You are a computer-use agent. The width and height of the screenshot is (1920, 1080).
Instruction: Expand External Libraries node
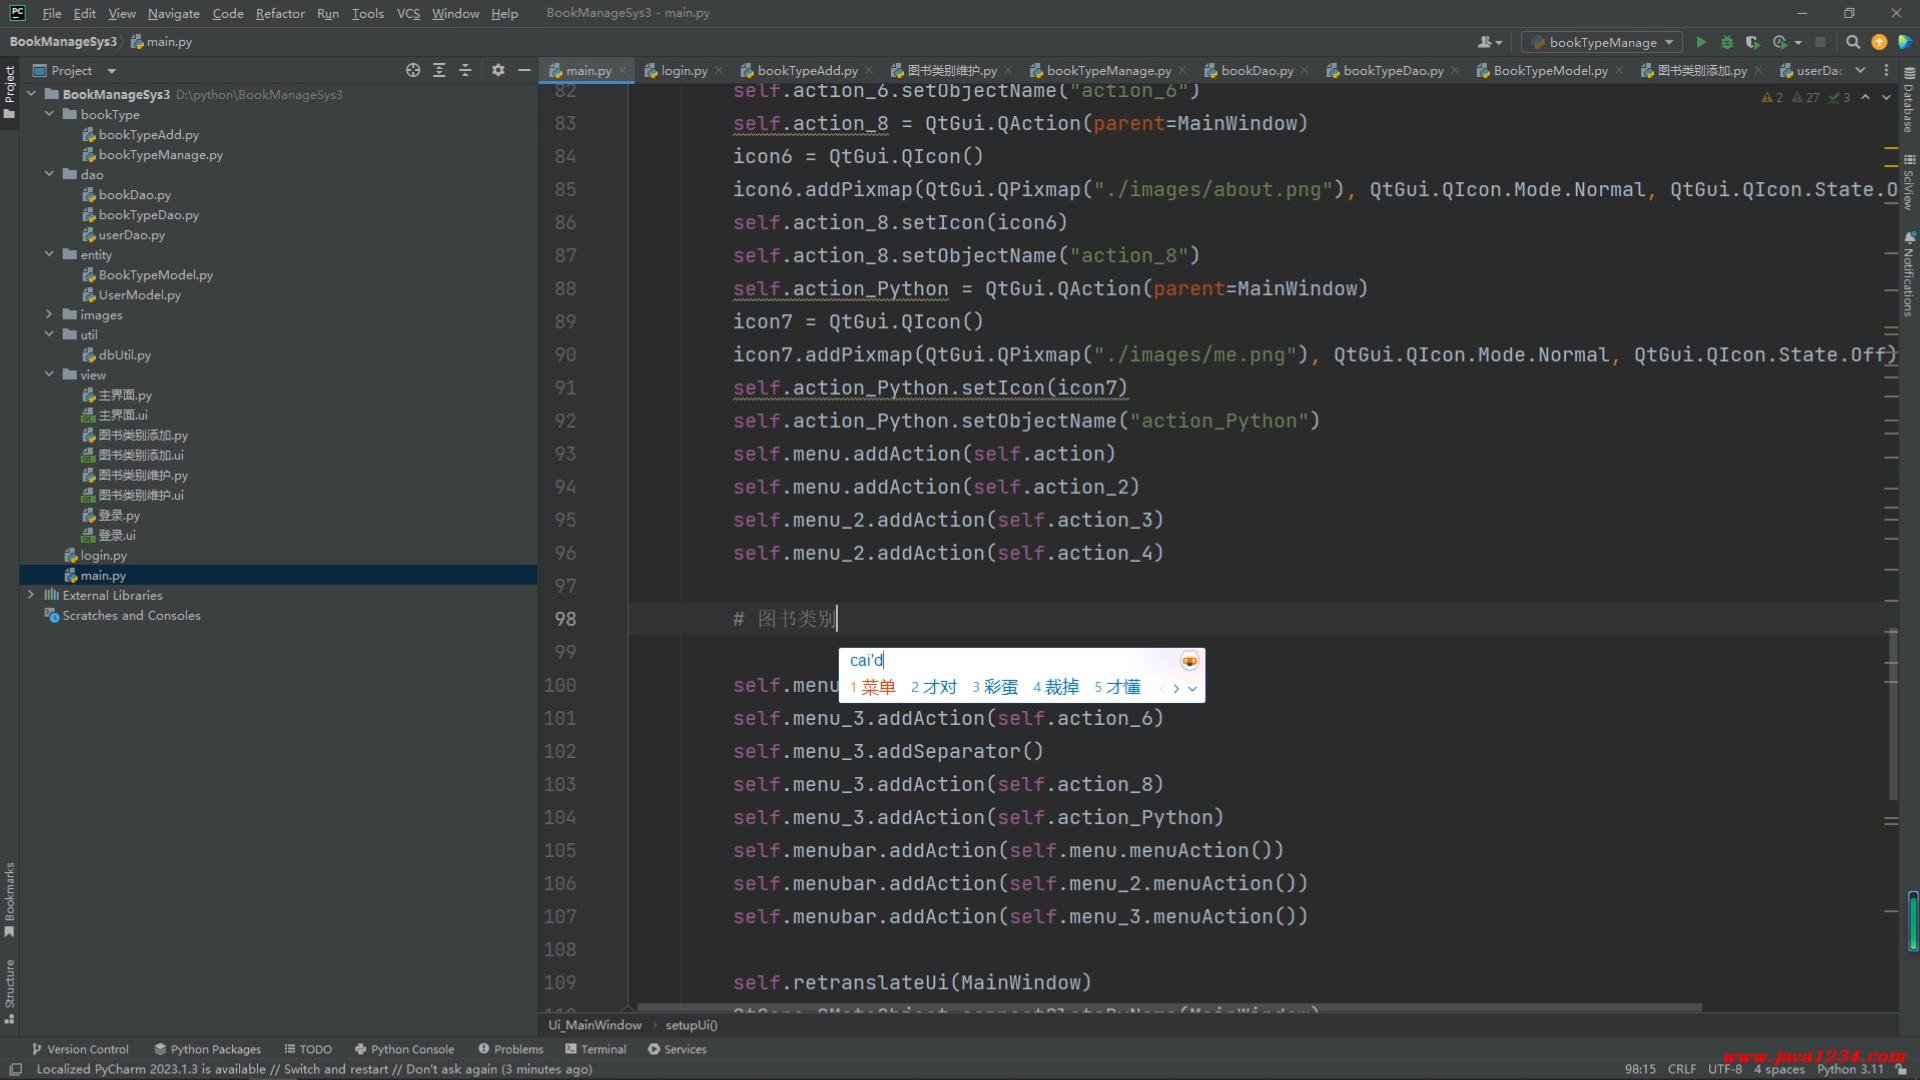click(x=31, y=594)
